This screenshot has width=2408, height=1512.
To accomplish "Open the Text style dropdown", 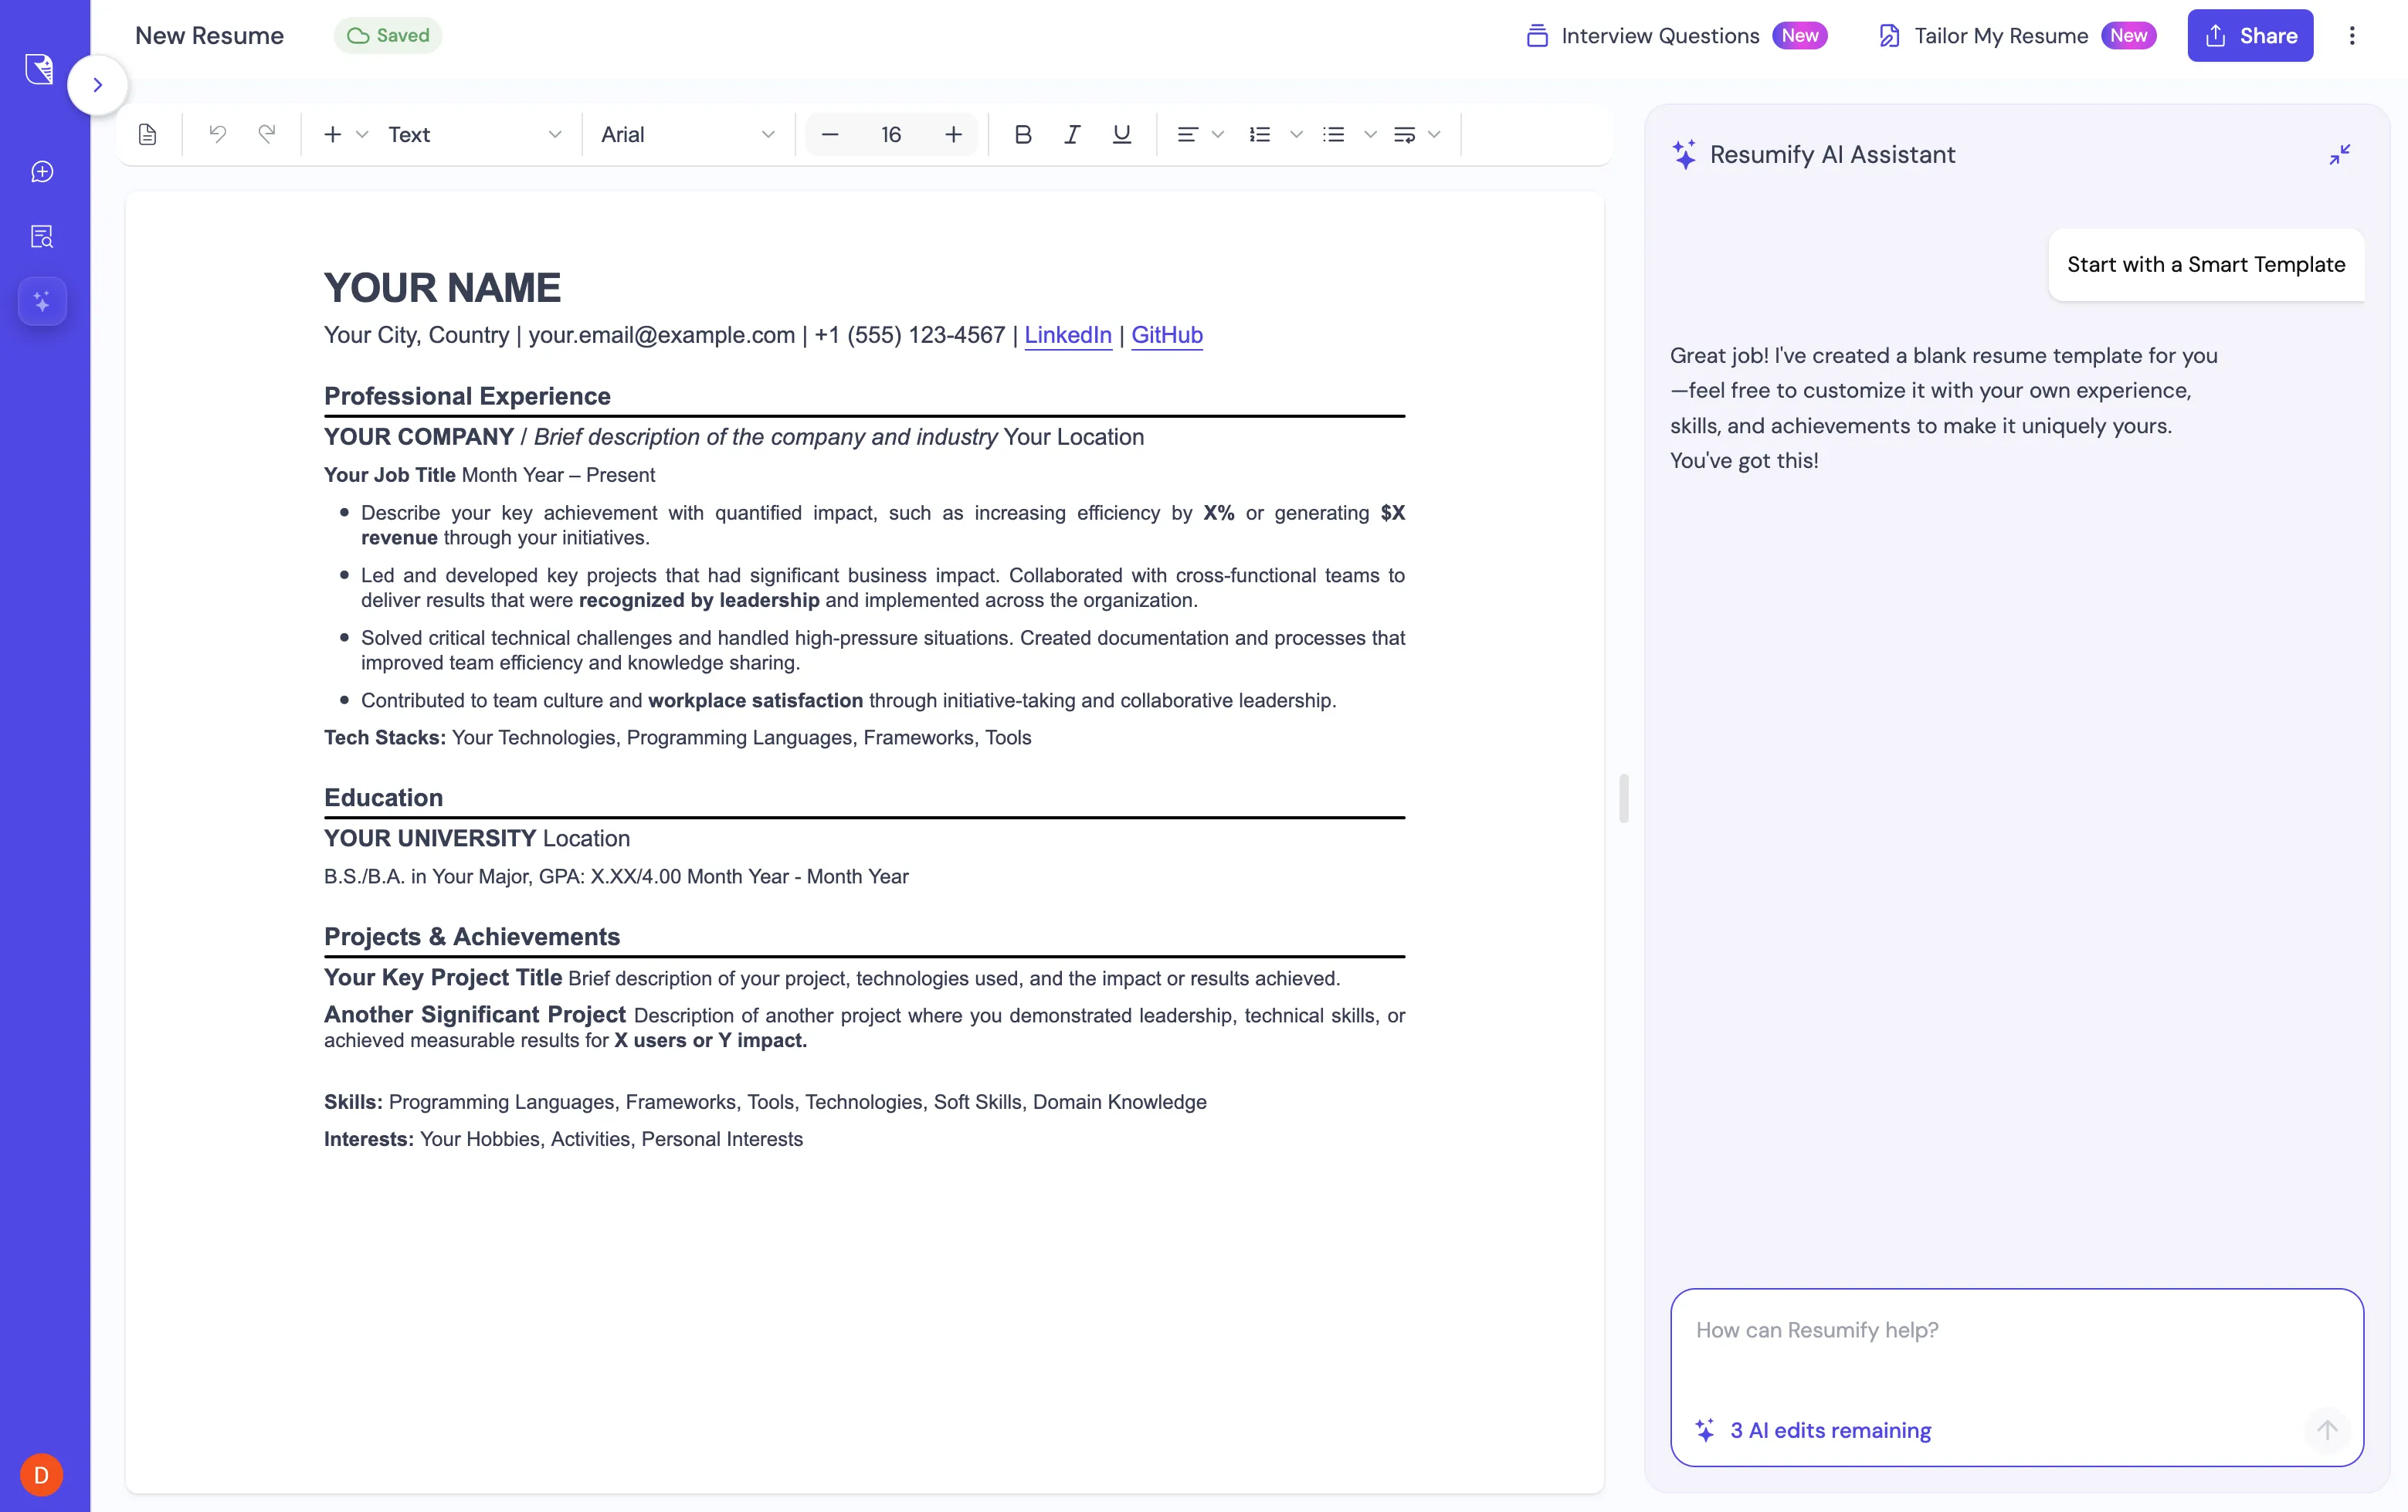I will point(470,134).
